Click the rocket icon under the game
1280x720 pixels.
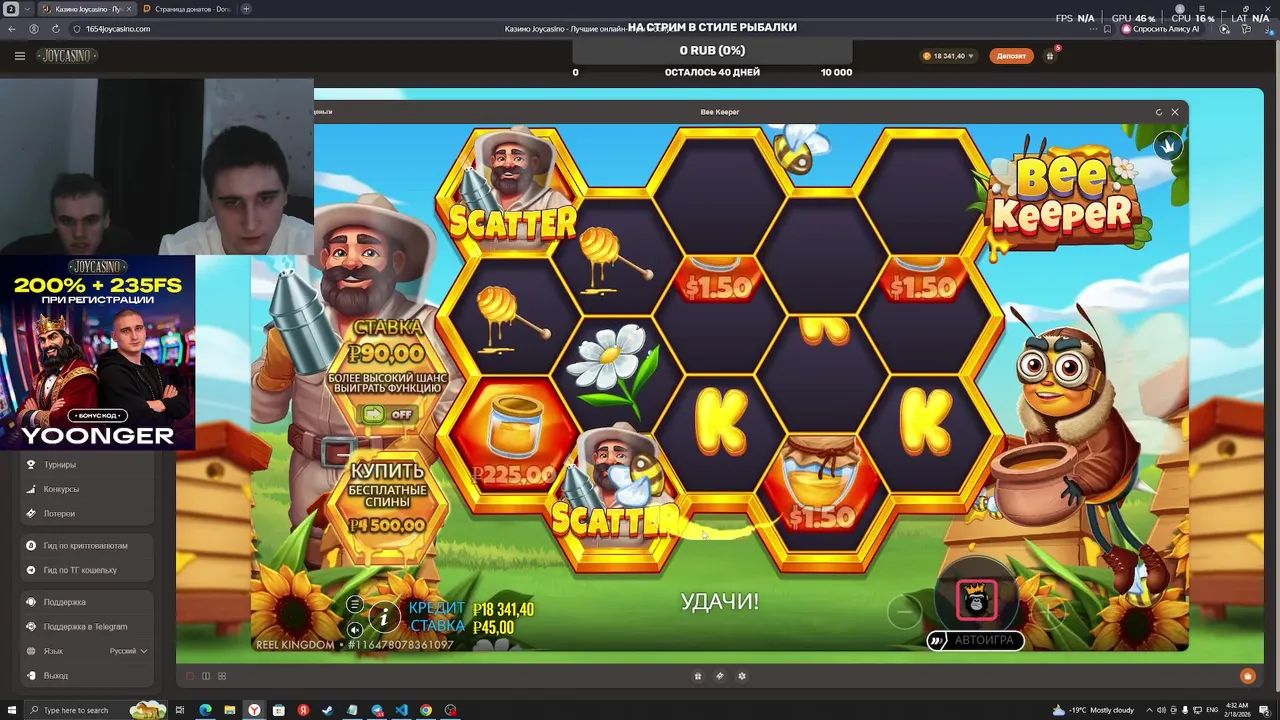(x=720, y=676)
